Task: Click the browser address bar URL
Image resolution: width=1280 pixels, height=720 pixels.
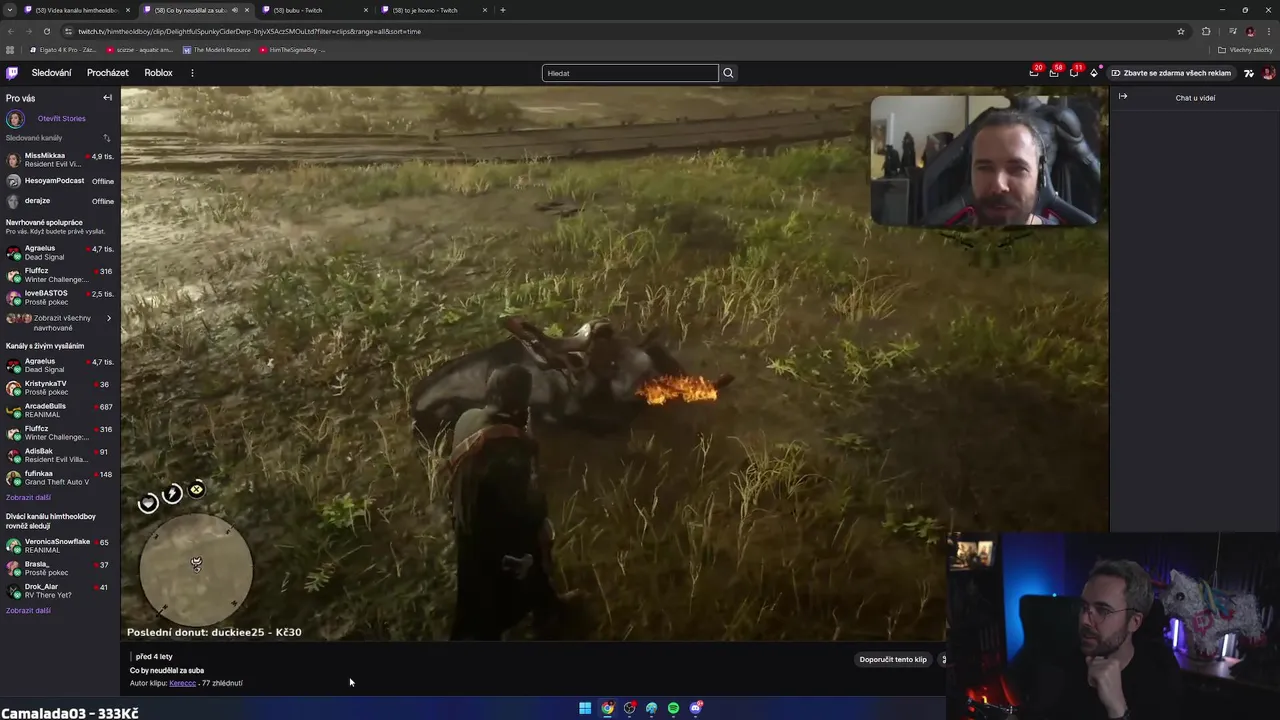Action: point(249,31)
